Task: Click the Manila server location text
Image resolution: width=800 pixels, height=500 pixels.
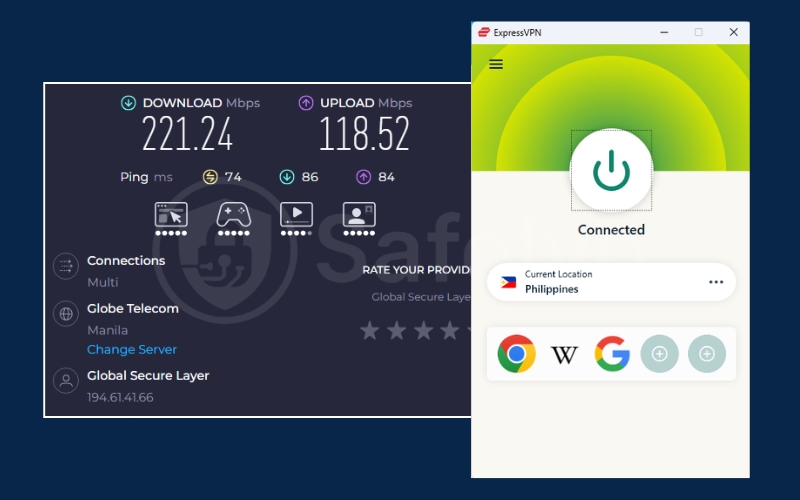Action: [107, 330]
